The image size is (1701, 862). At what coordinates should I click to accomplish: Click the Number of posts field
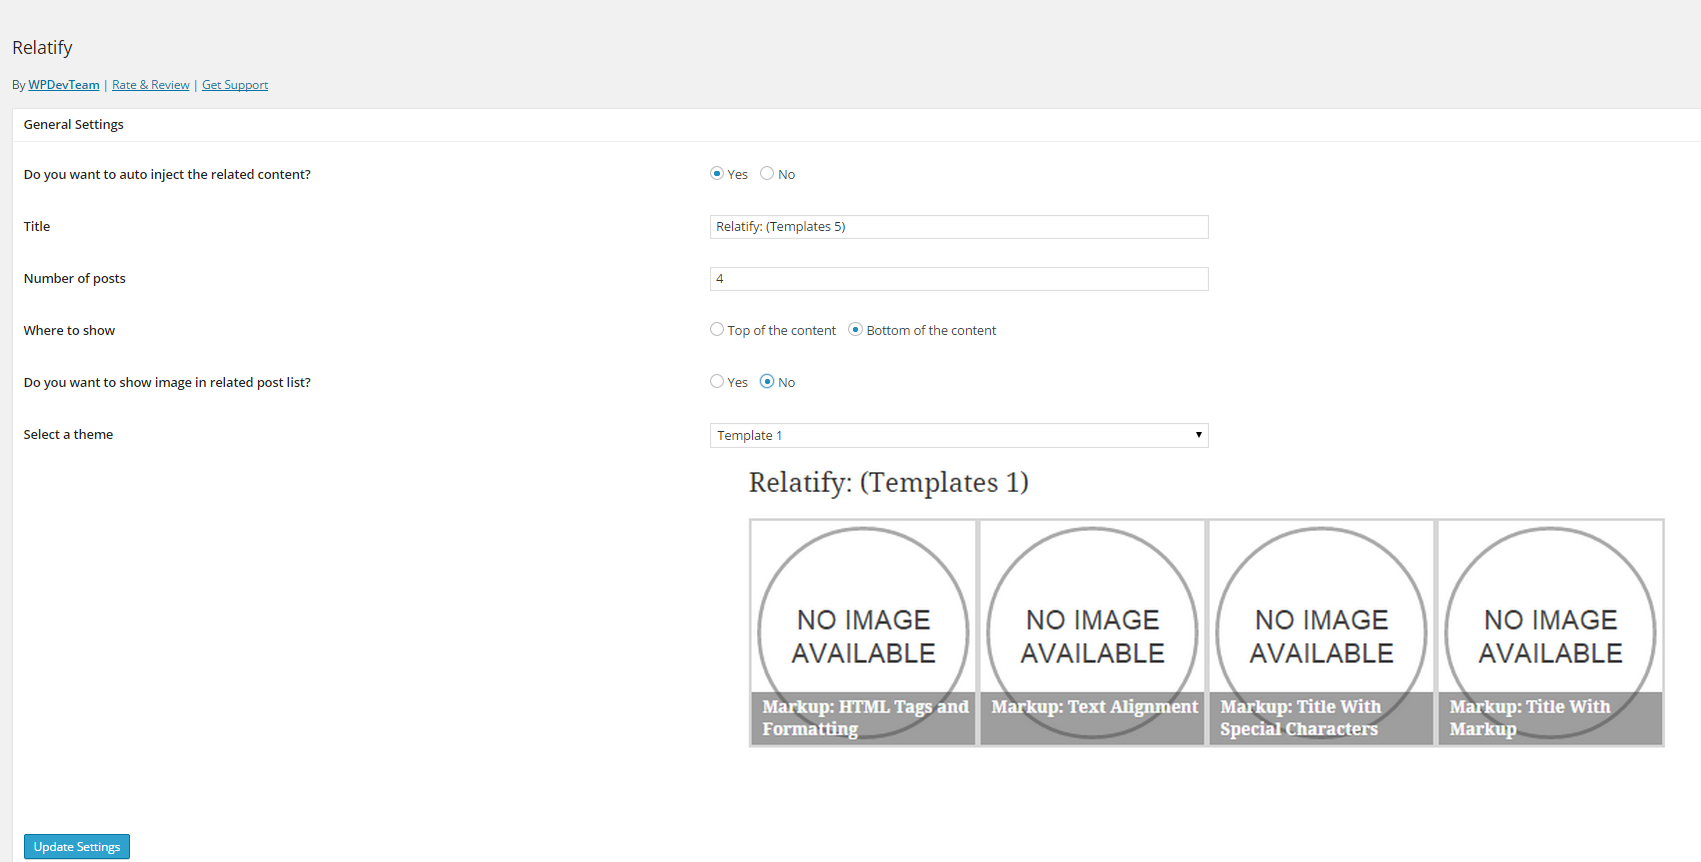(x=959, y=279)
